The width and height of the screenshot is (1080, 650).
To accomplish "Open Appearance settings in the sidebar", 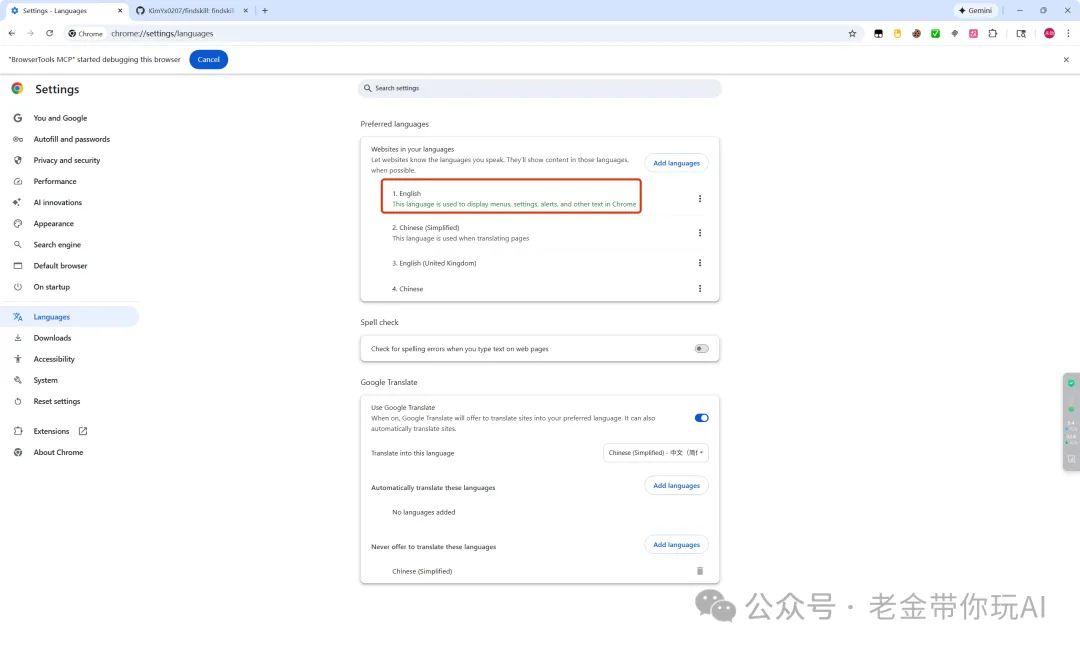I will point(53,224).
